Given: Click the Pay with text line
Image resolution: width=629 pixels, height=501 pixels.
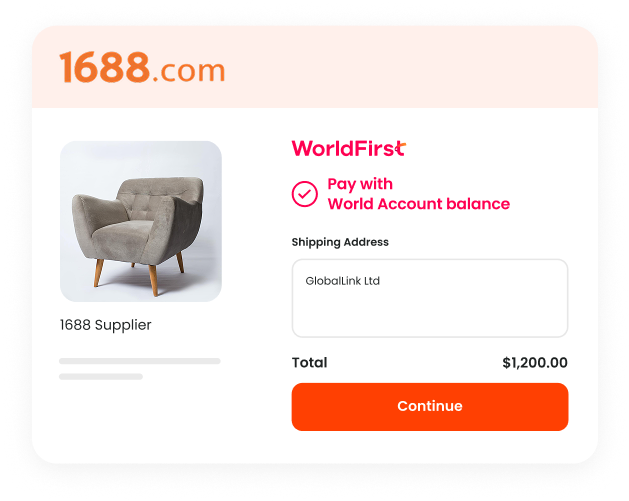Looking at the screenshot, I should pos(360,184).
